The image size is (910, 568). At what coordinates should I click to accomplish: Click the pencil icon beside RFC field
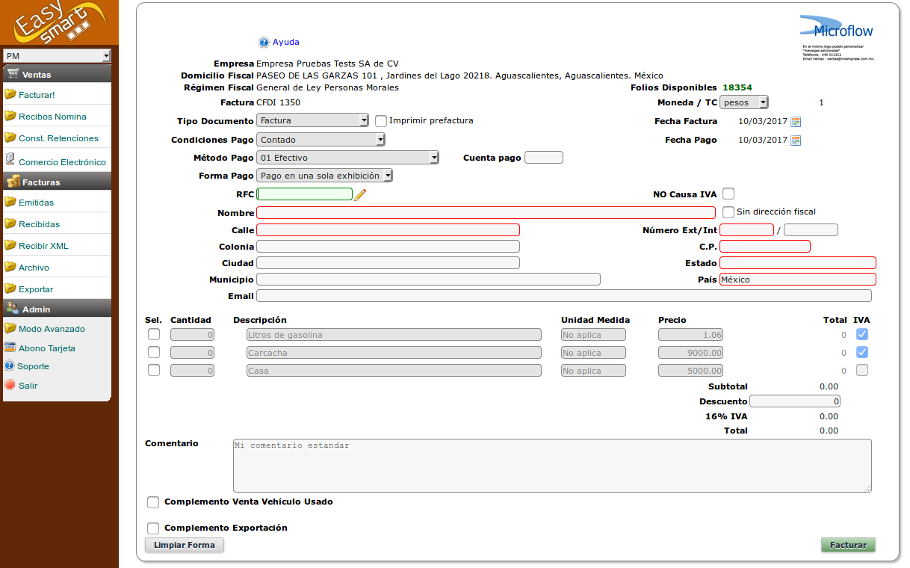tap(361, 195)
